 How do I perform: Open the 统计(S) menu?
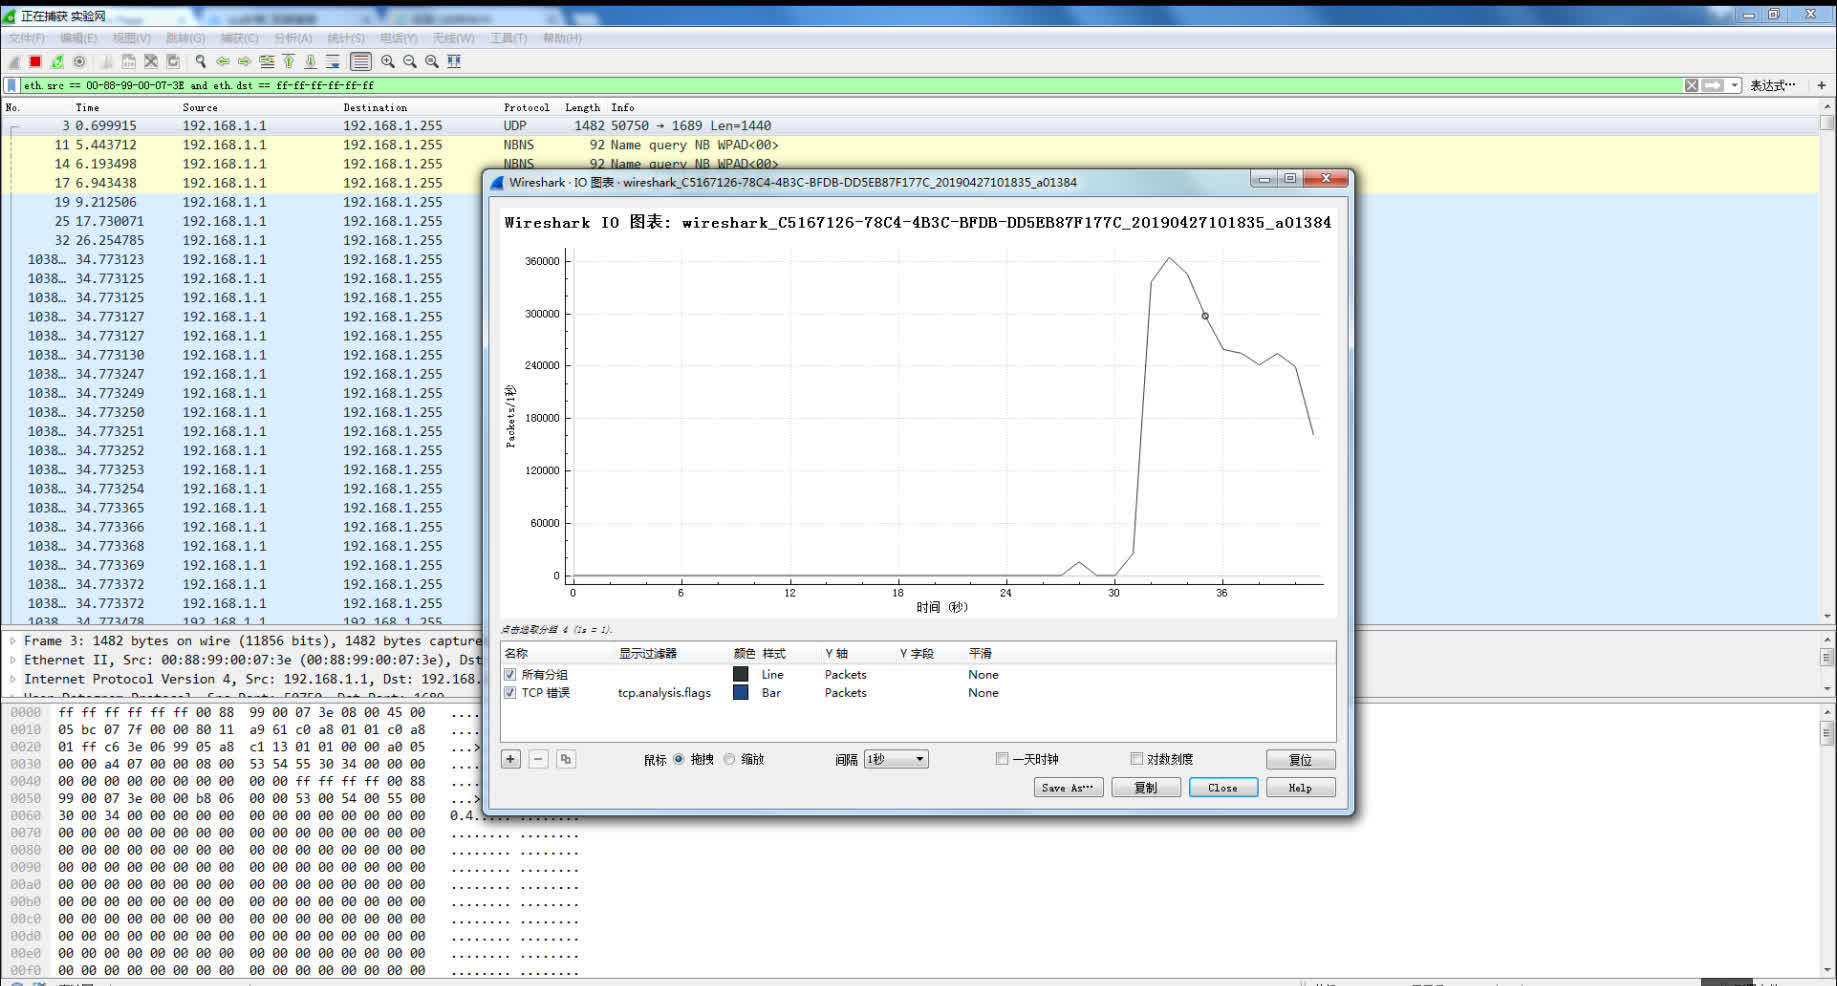(x=346, y=38)
